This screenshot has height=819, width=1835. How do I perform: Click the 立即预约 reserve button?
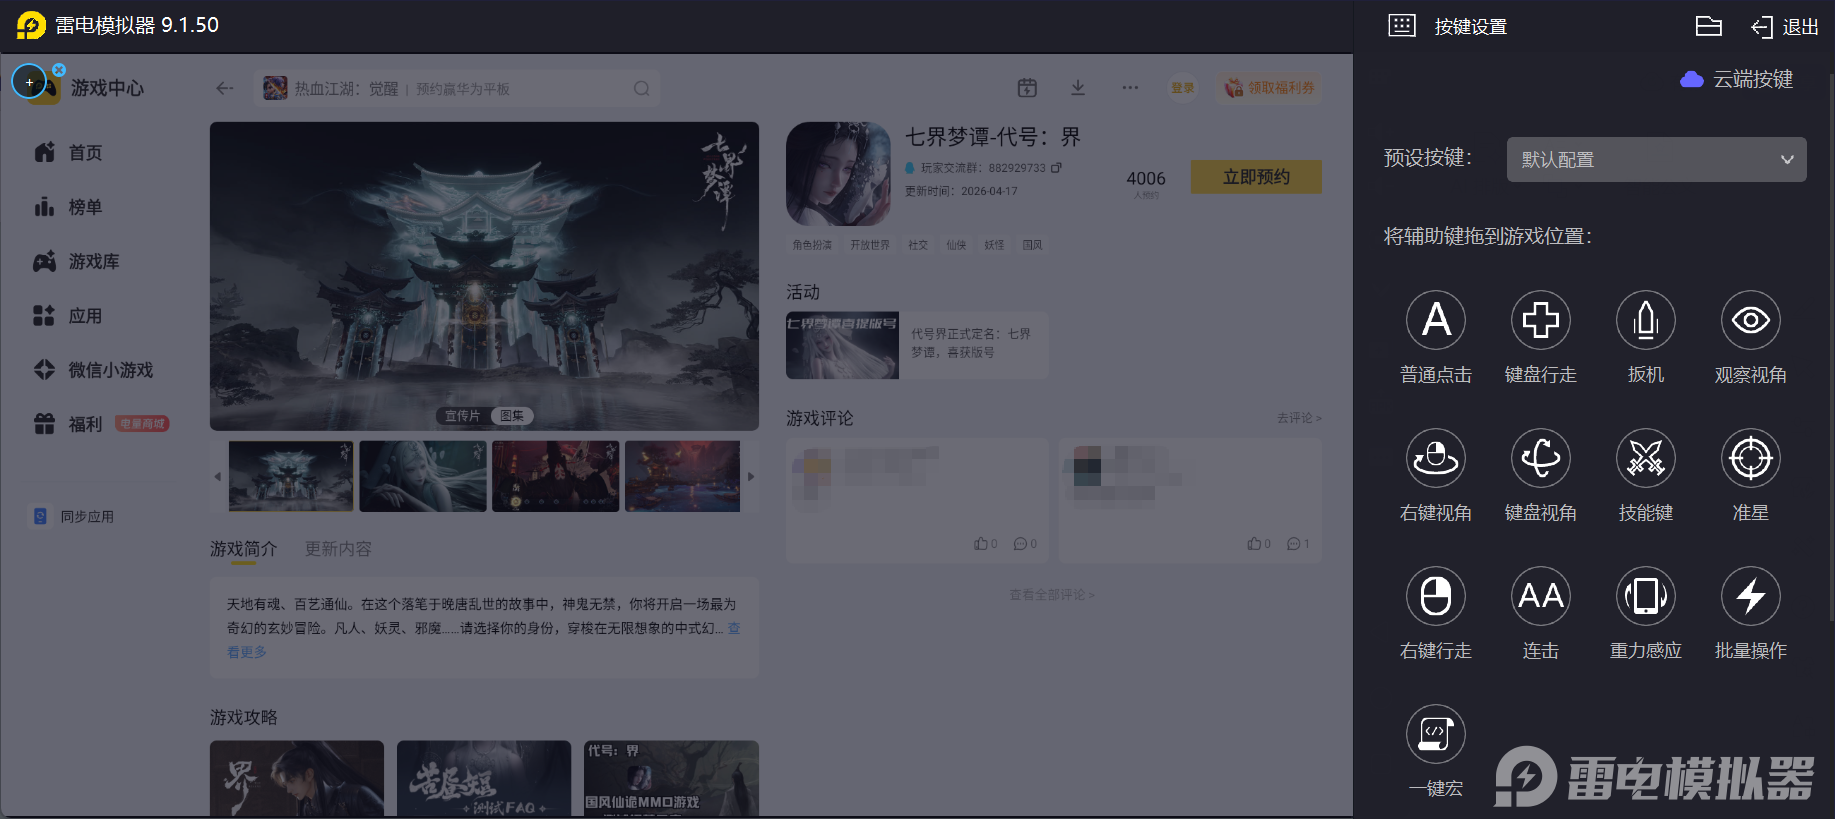tap(1256, 177)
